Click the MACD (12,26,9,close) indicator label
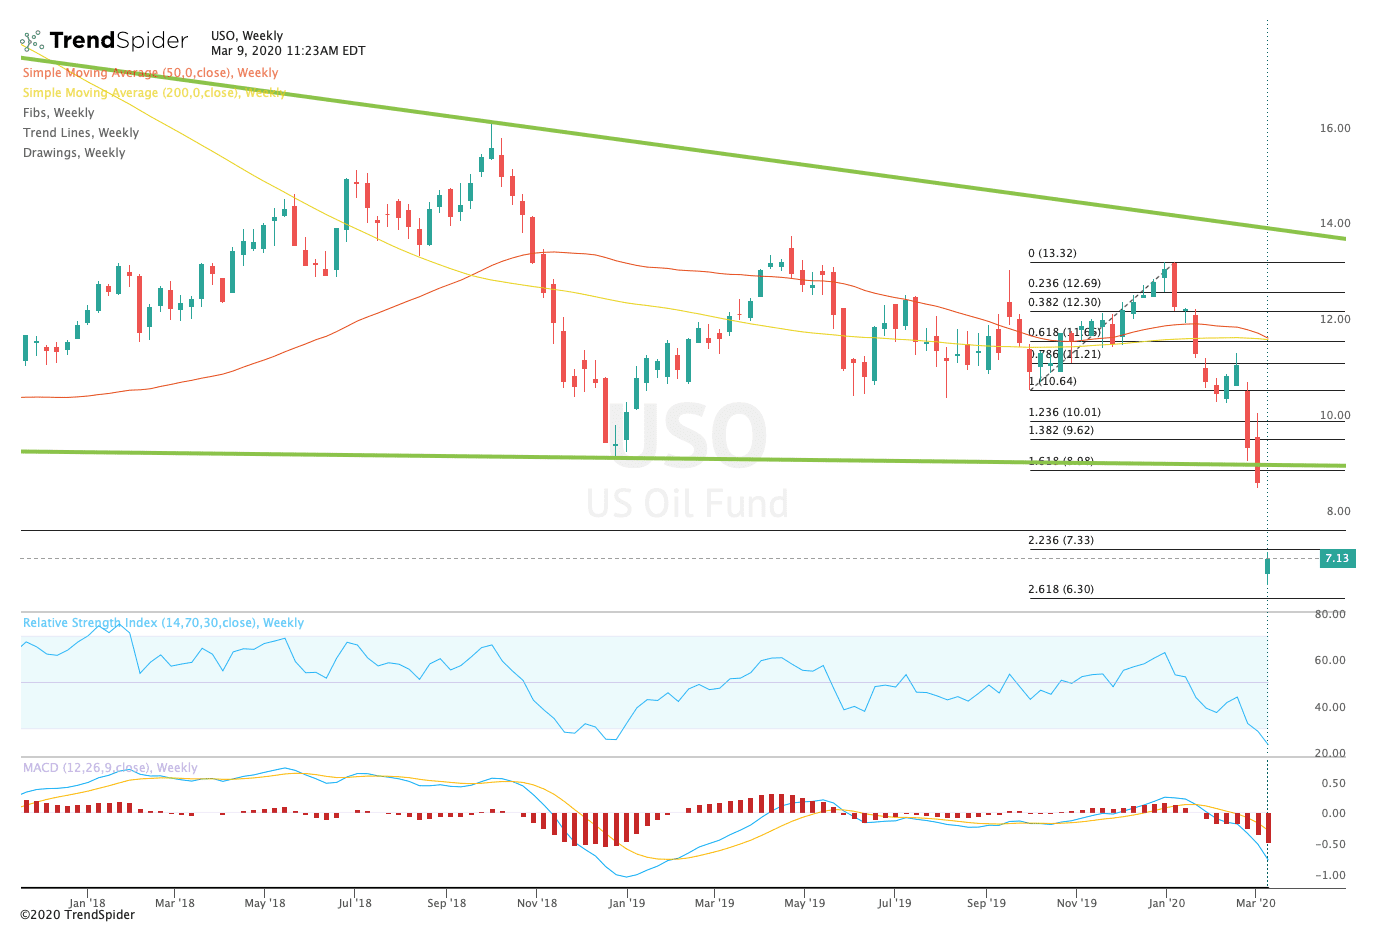The width and height of the screenshot is (1376, 934). click(110, 768)
